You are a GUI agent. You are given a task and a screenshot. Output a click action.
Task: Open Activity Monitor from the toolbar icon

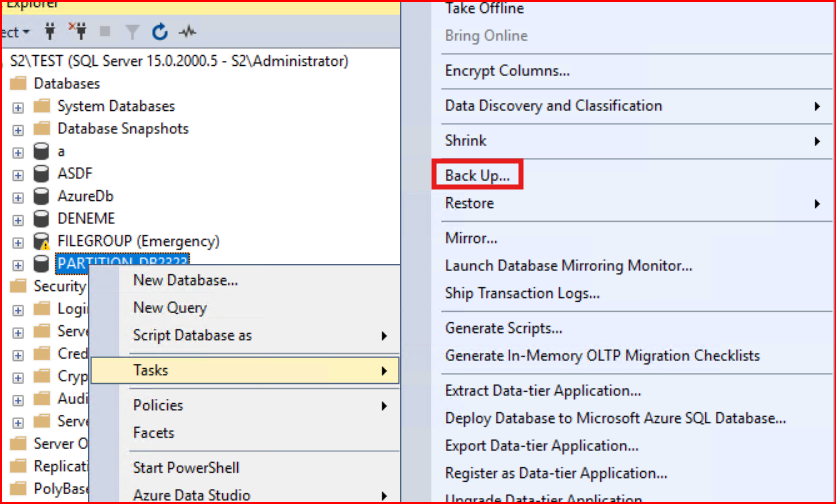187,32
